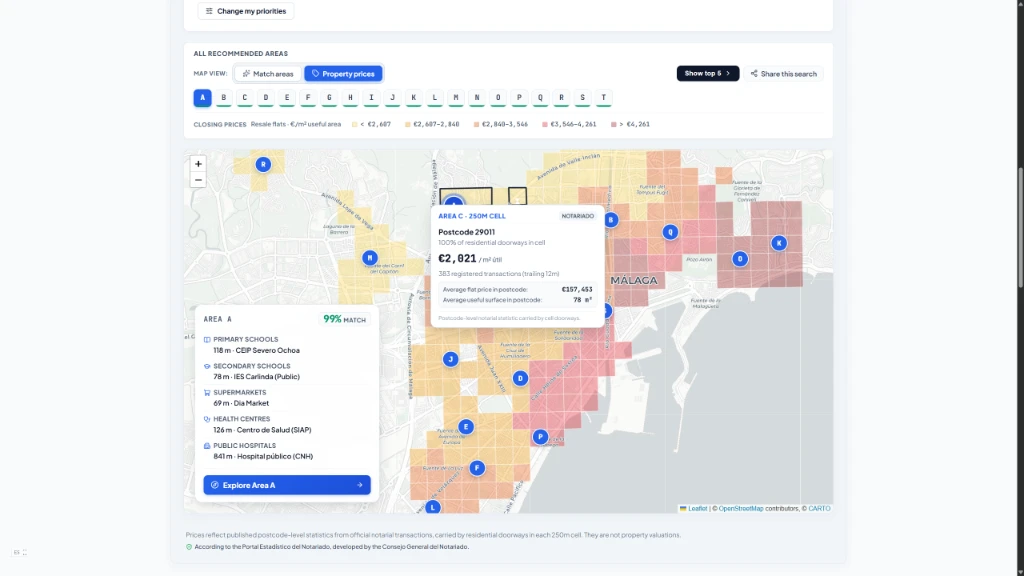Select area tab D
The height and width of the screenshot is (576, 1024).
click(266, 98)
